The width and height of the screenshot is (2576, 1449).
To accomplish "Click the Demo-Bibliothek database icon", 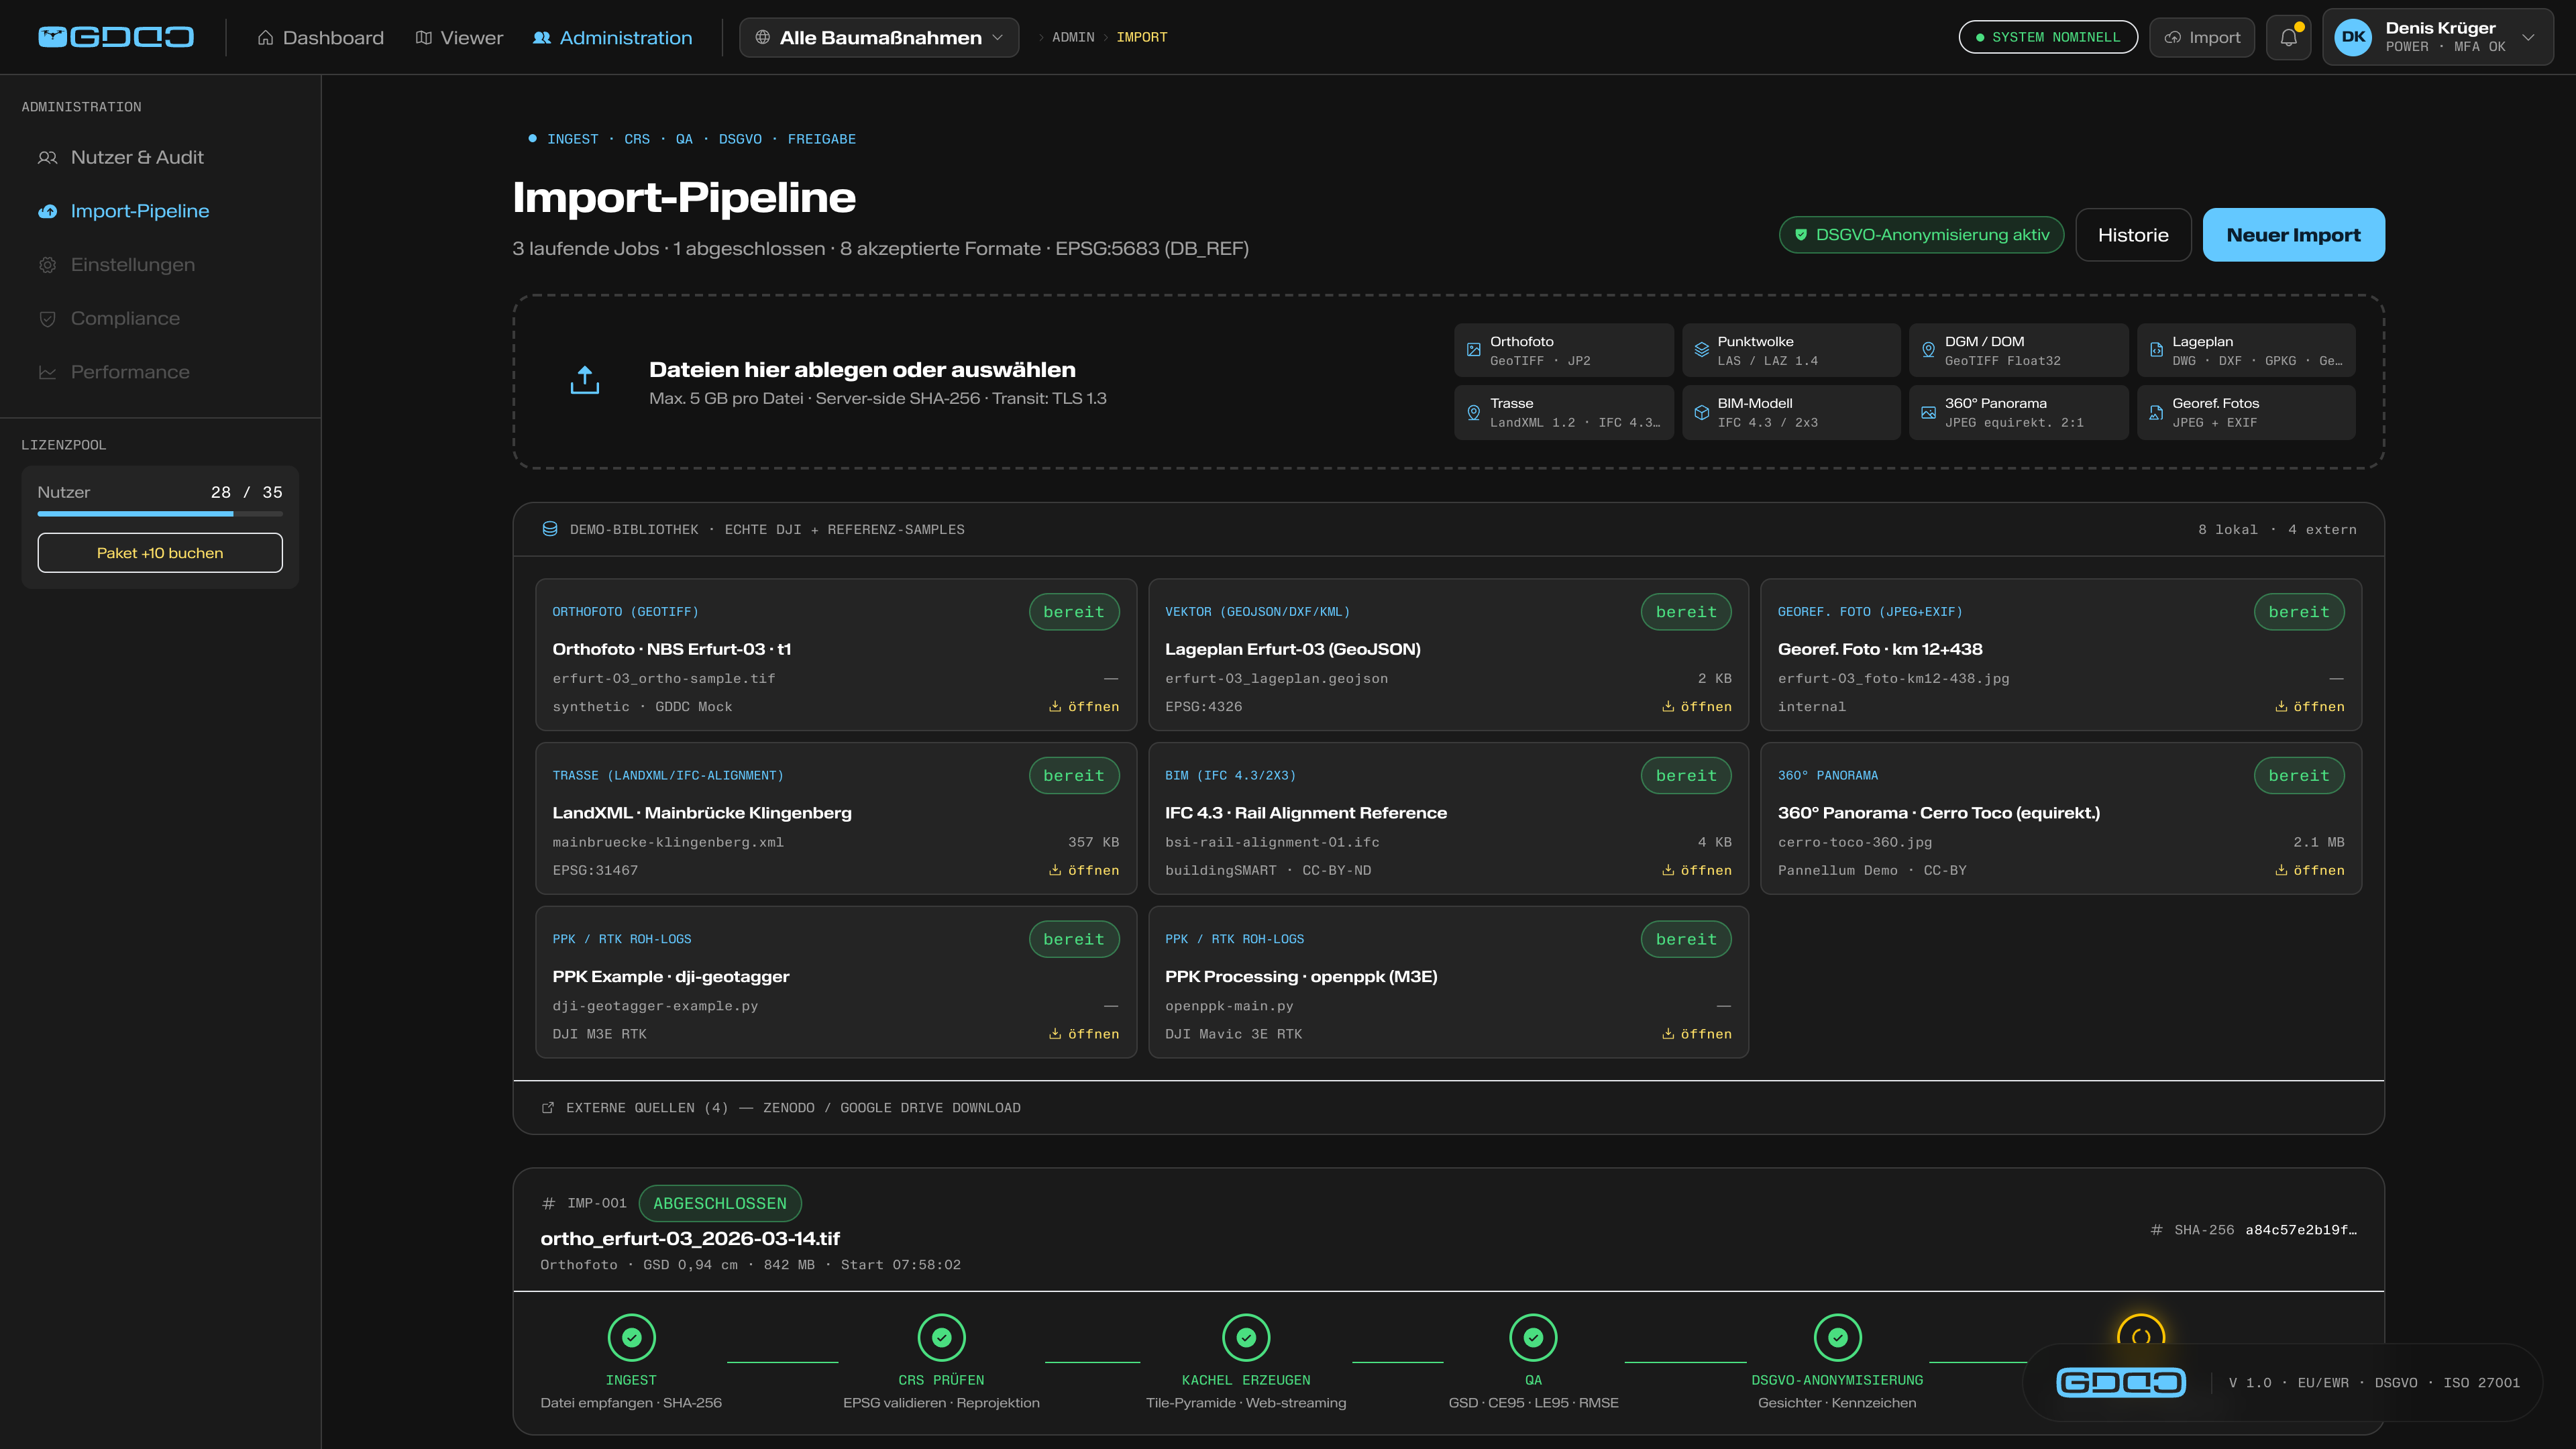I will [x=549, y=529].
